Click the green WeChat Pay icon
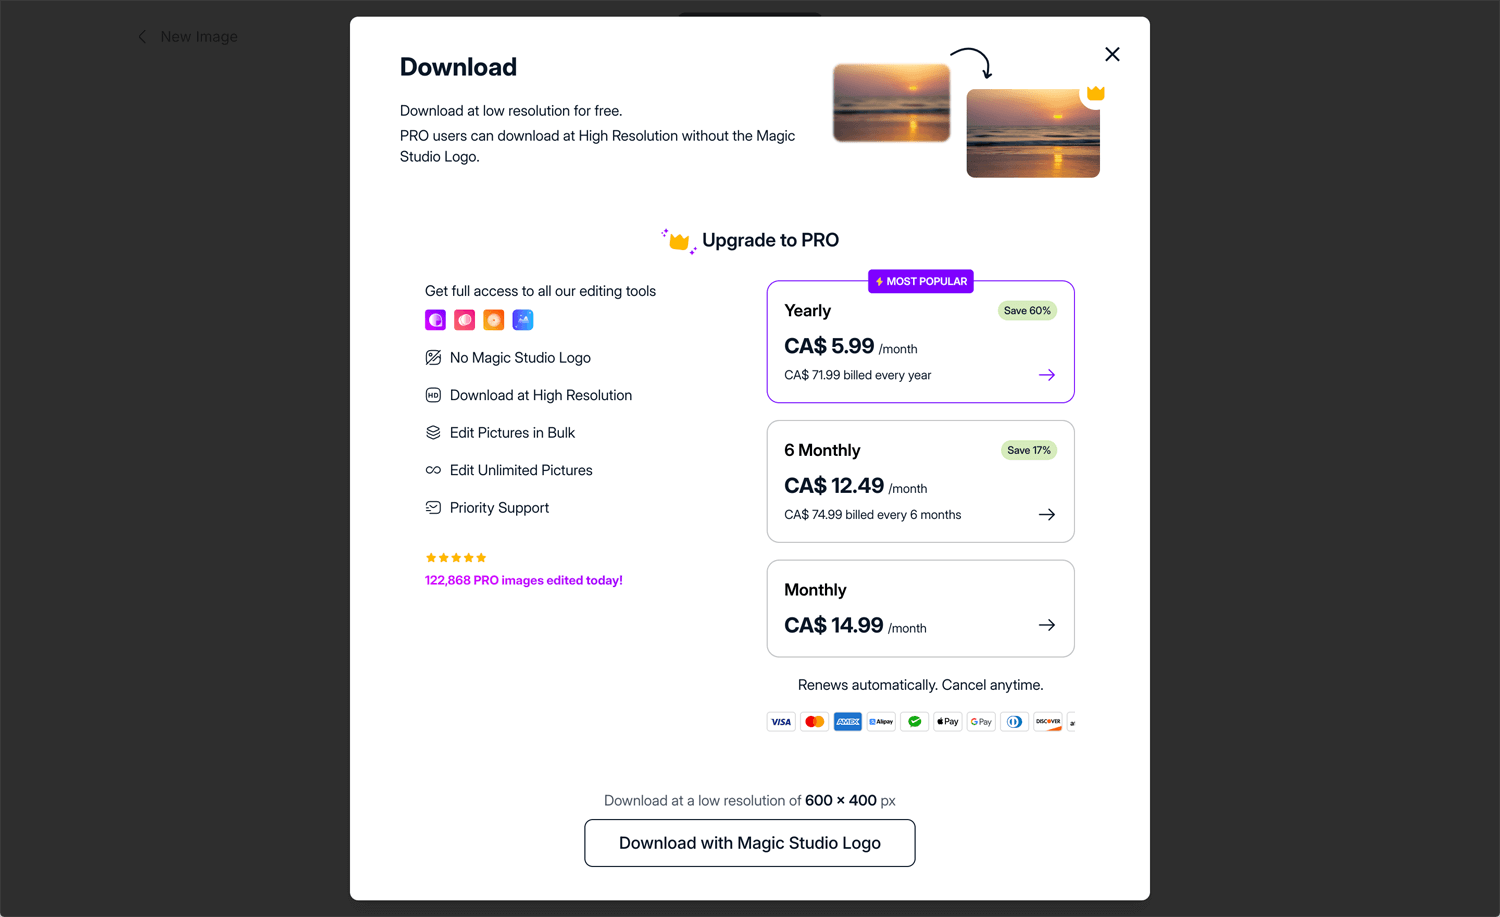 tap(915, 722)
